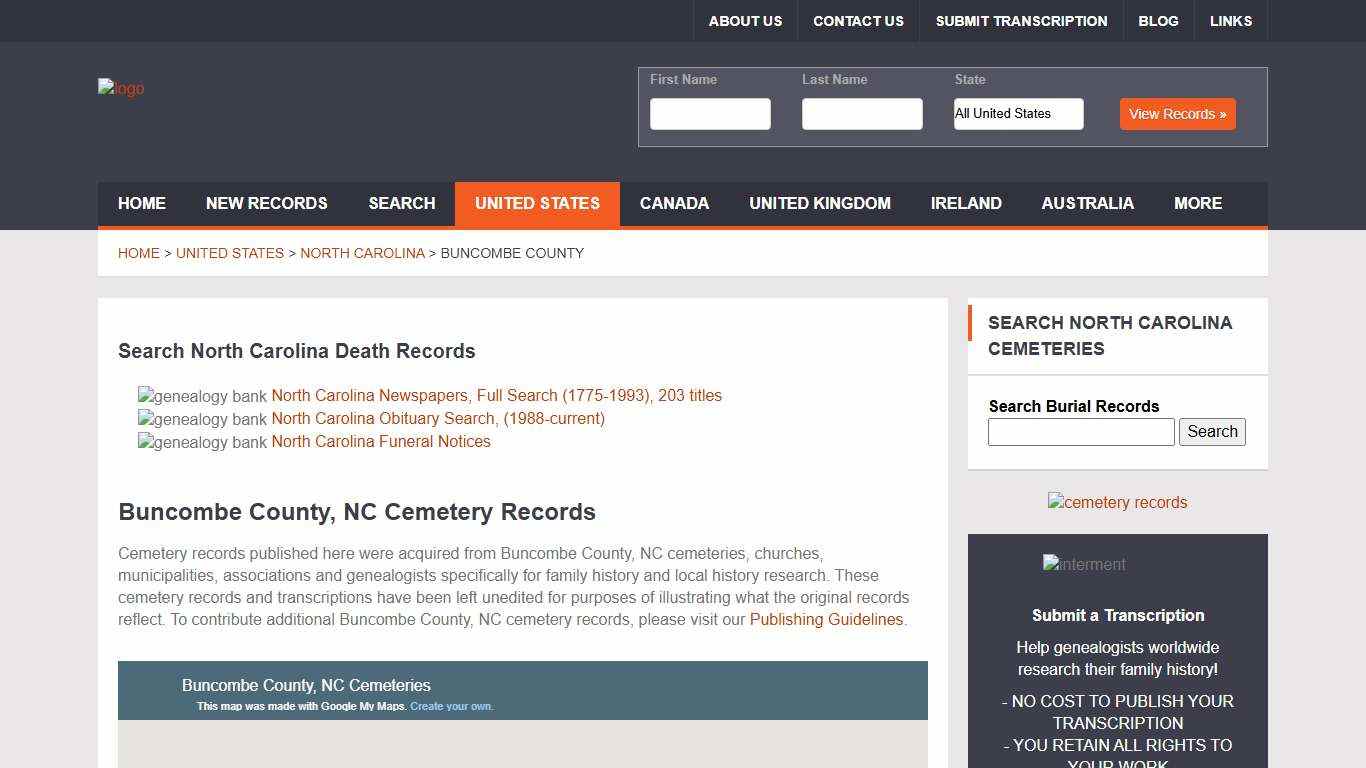The width and height of the screenshot is (1366, 768).
Task: Open the cemetery records image in the sidebar
Action: [x=1117, y=503]
